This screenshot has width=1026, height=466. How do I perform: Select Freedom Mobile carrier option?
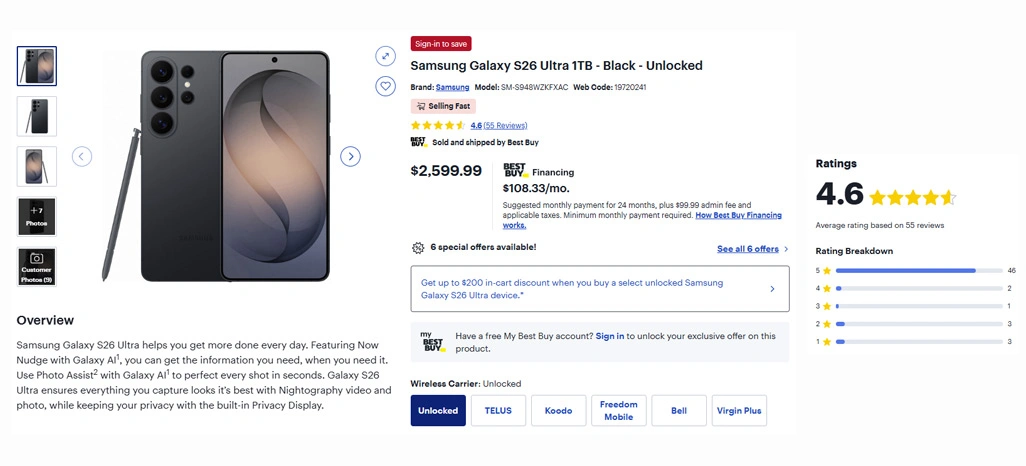618,411
